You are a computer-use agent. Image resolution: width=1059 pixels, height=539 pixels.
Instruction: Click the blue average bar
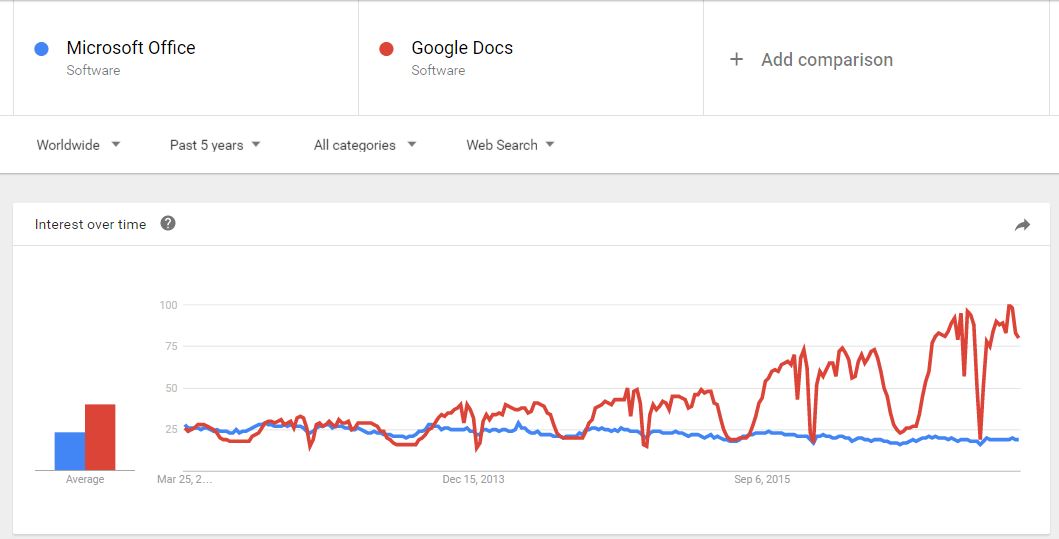pos(69,451)
